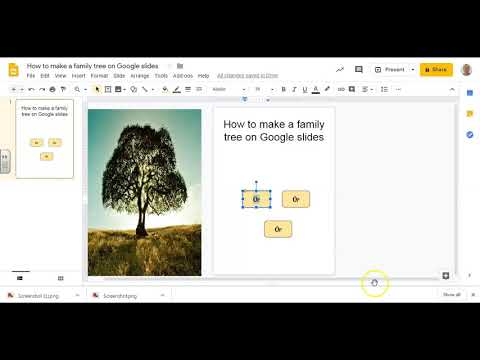
Task: Toggle italic formatting
Action: tap(294, 89)
